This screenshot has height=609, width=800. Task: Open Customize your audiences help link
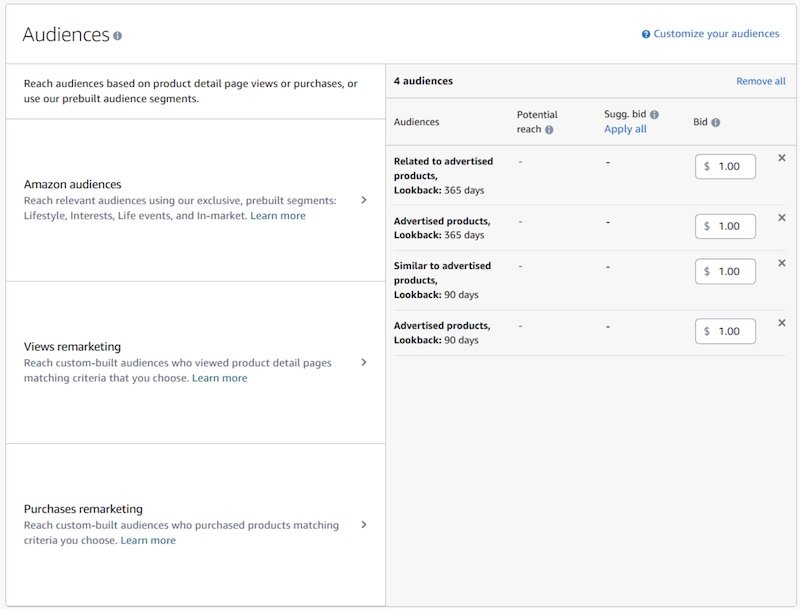[x=716, y=34]
